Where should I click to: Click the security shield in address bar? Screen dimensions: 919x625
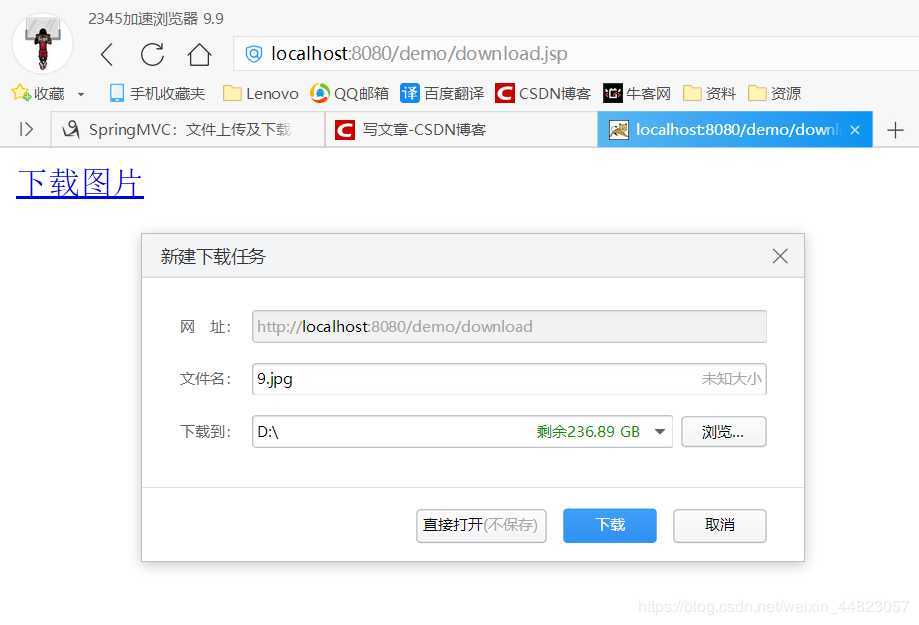[x=253, y=54]
